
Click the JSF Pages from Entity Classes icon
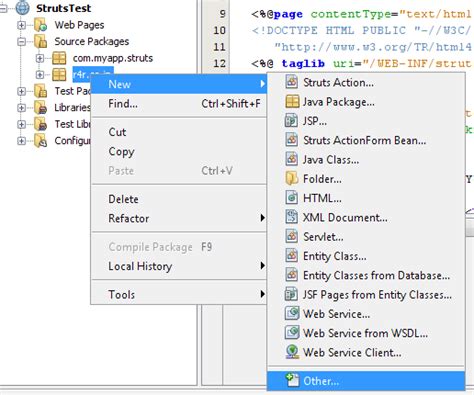pos(291,294)
